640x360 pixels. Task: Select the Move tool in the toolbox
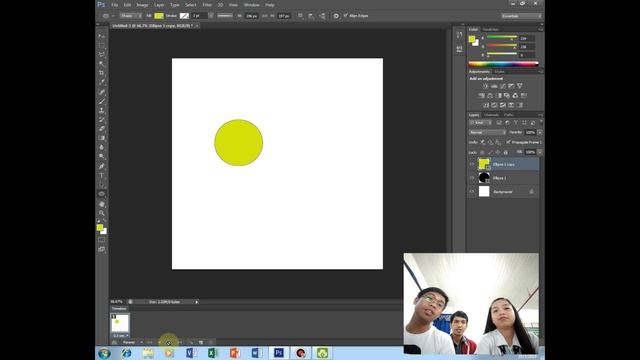point(102,36)
